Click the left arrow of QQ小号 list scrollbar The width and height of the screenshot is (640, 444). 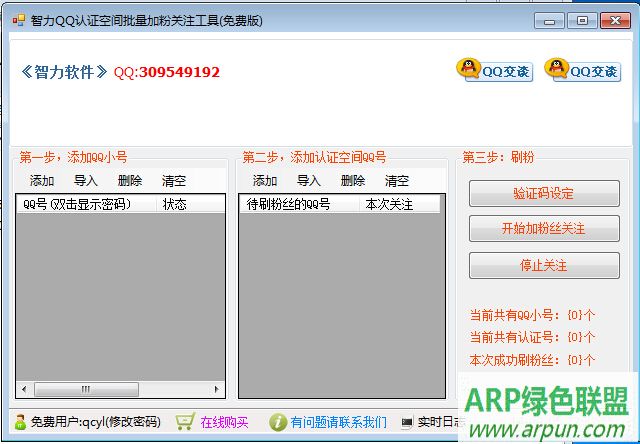point(24,389)
